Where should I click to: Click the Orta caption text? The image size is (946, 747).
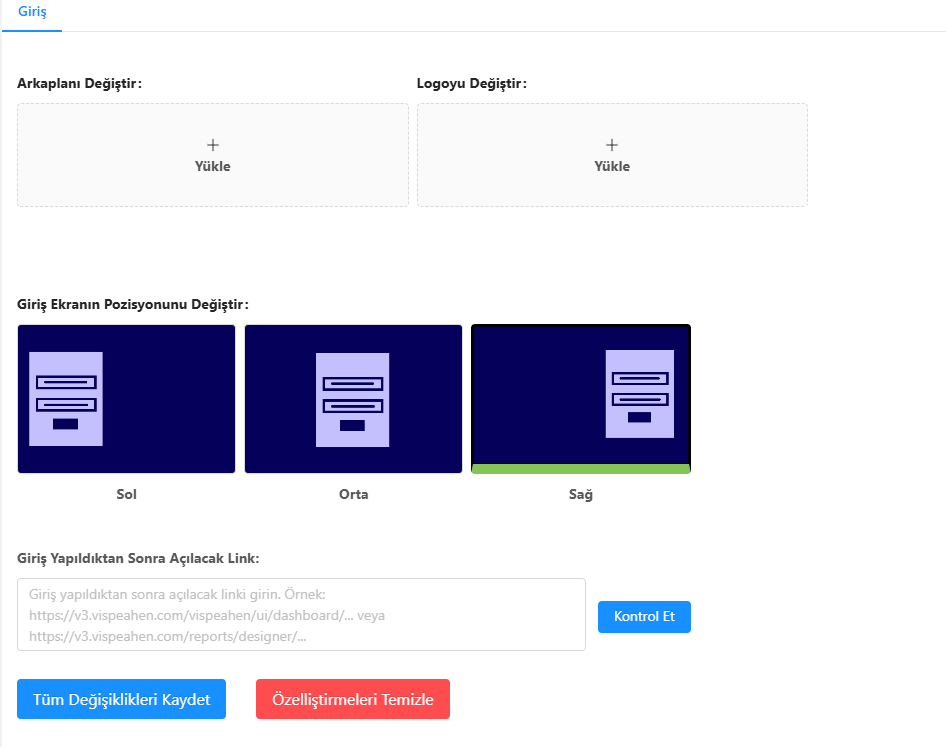click(x=353, y=494)
